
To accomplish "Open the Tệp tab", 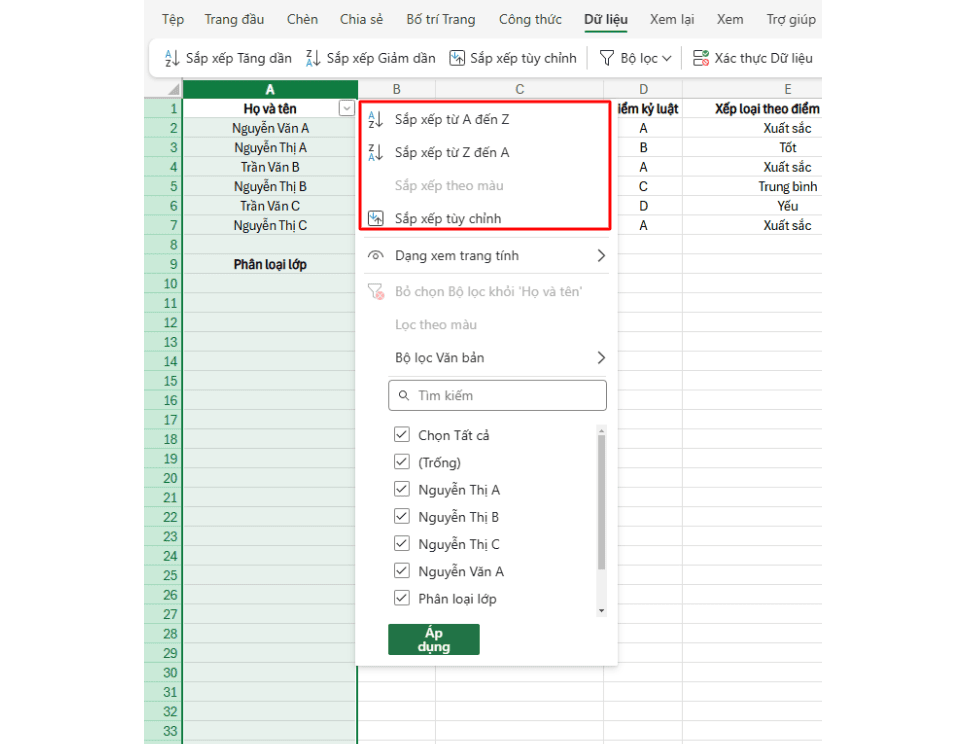I will coord(173,19).
